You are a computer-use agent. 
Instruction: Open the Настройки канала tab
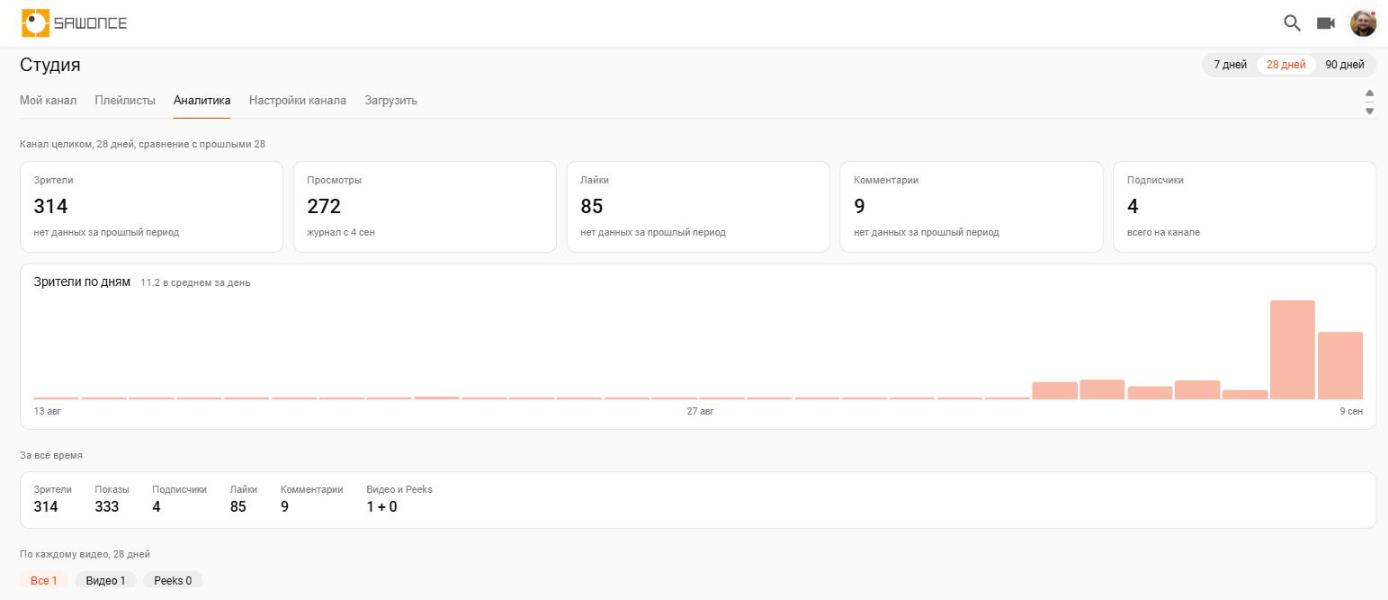click(298, 100)
